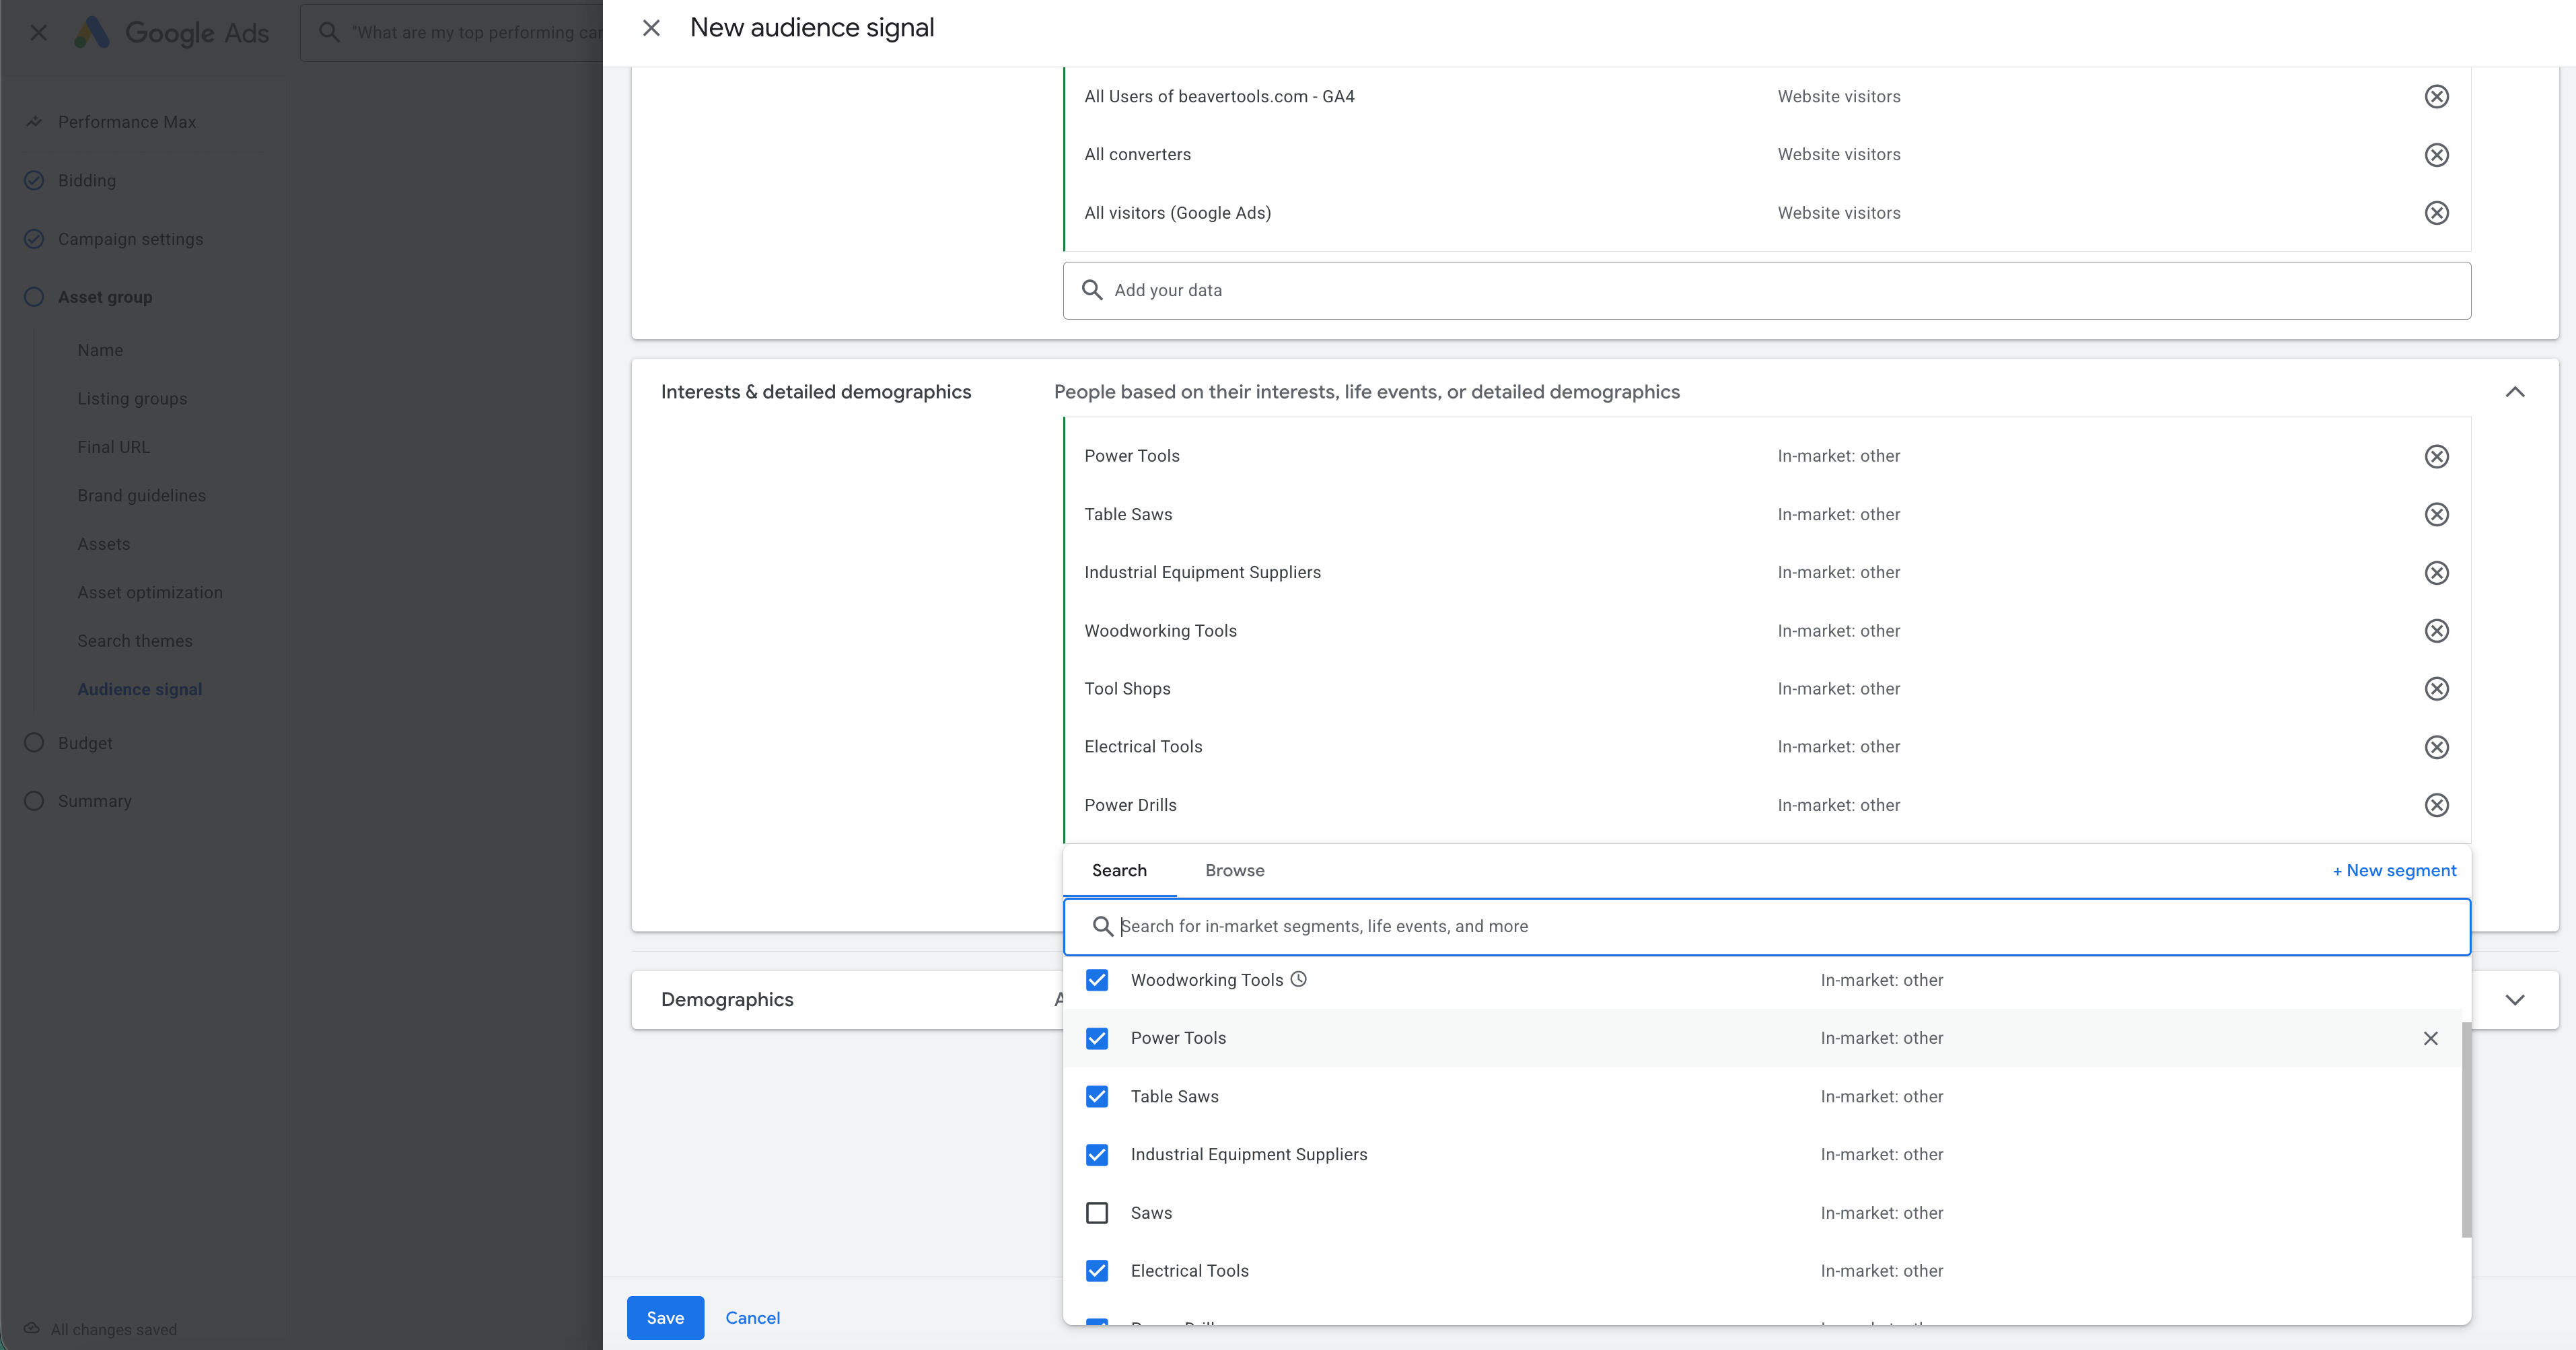The height and width of the screenshot is (1350, 2576).
Task: Remove Tool Shops from selected interests
Action: [2437, 689]
